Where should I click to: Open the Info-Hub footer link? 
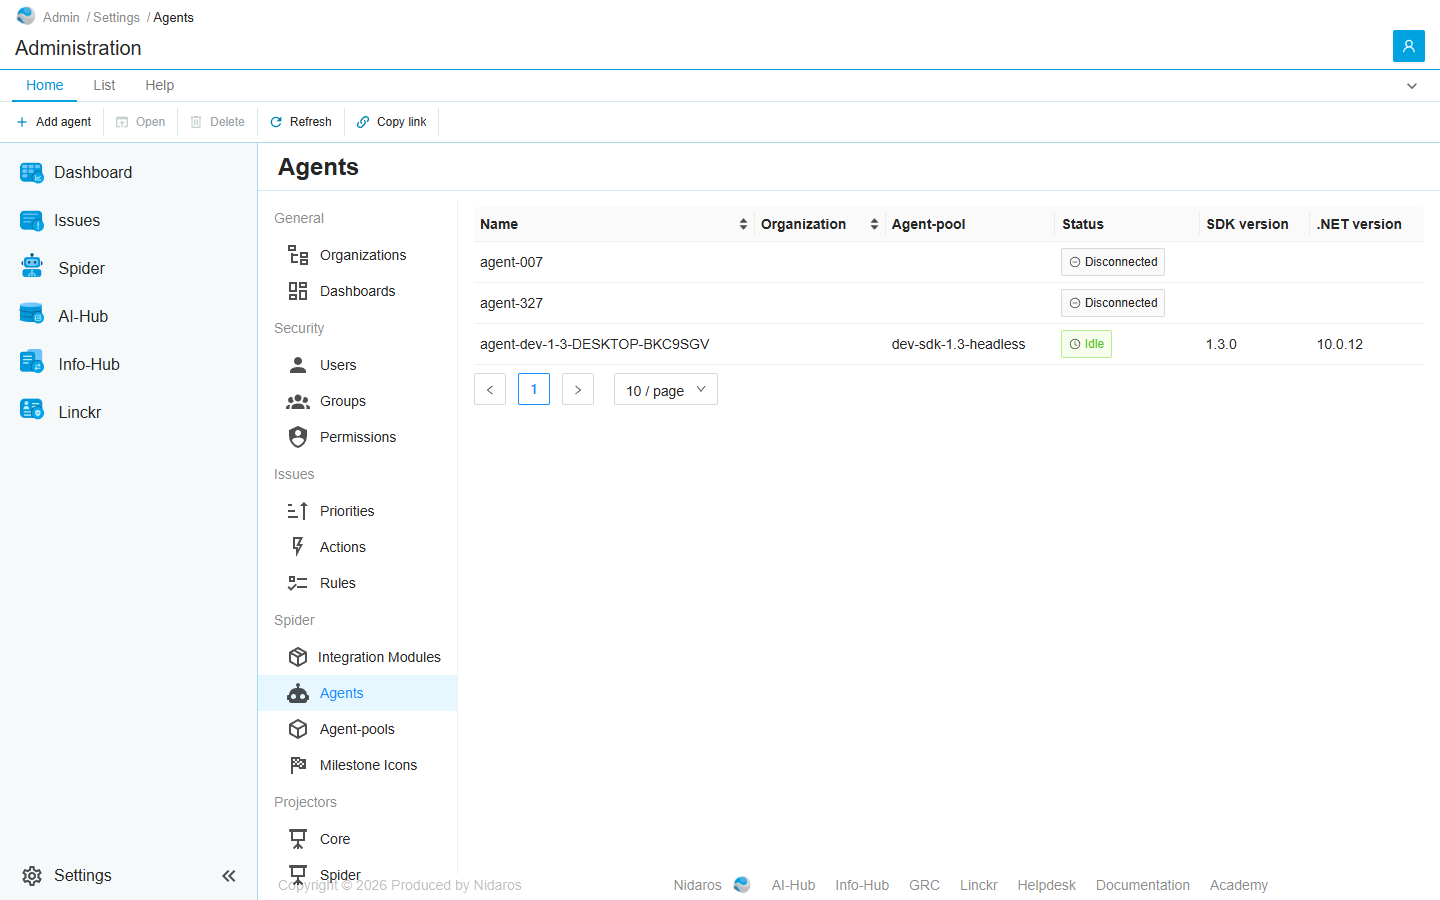[862, 885]
